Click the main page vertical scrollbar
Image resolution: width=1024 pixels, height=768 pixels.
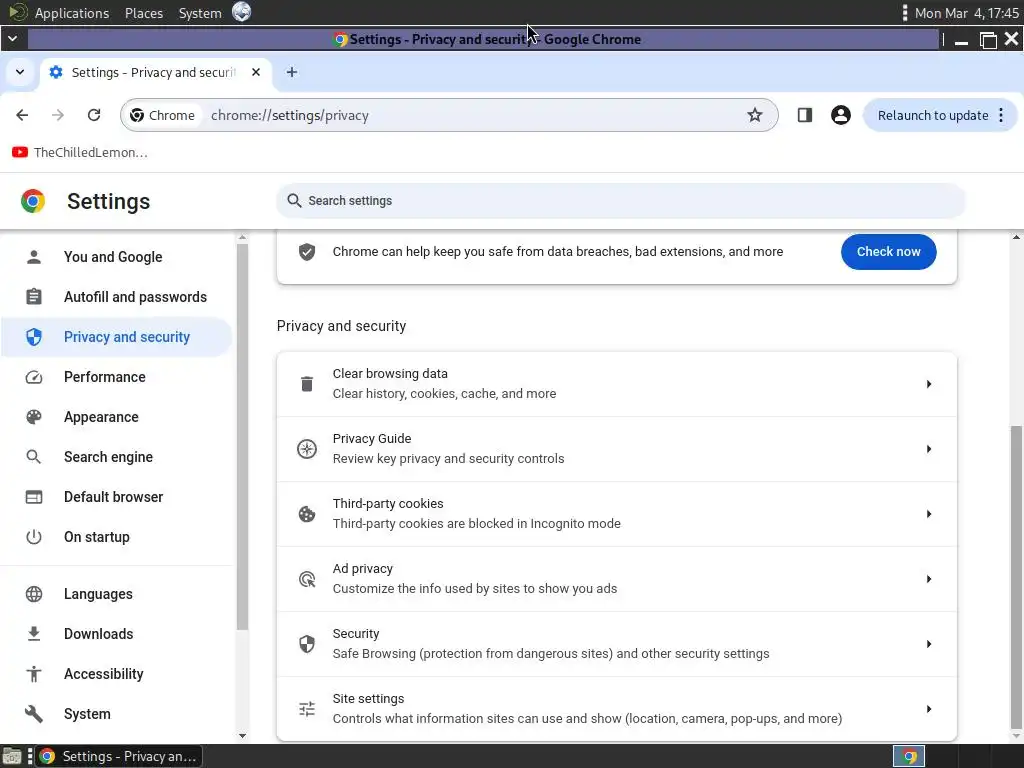(x=1016, y=575)
